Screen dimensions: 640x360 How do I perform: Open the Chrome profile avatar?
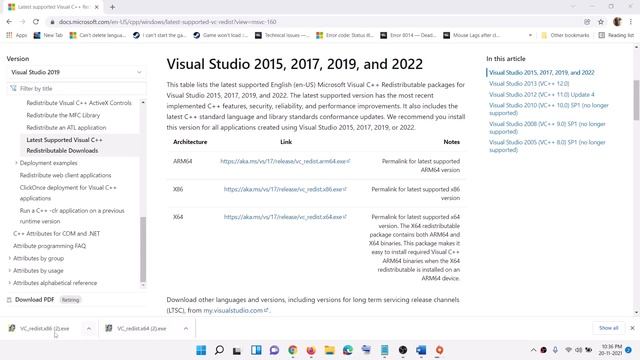[617, 22]
